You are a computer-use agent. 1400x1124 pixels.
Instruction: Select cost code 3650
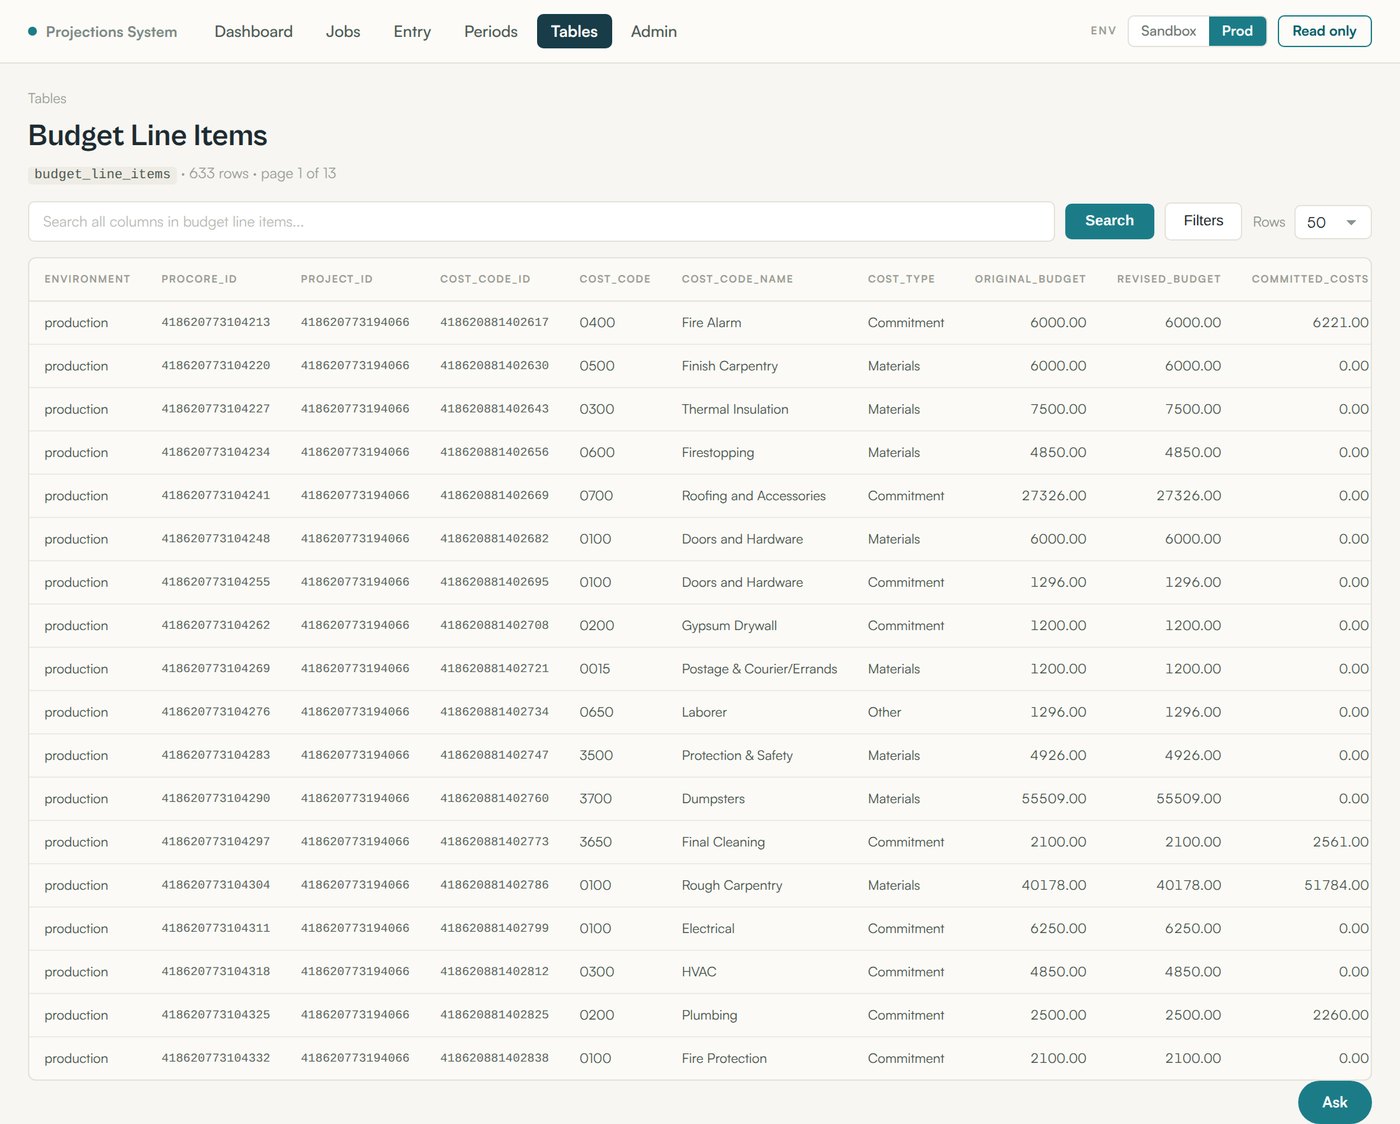coord(596,842)
